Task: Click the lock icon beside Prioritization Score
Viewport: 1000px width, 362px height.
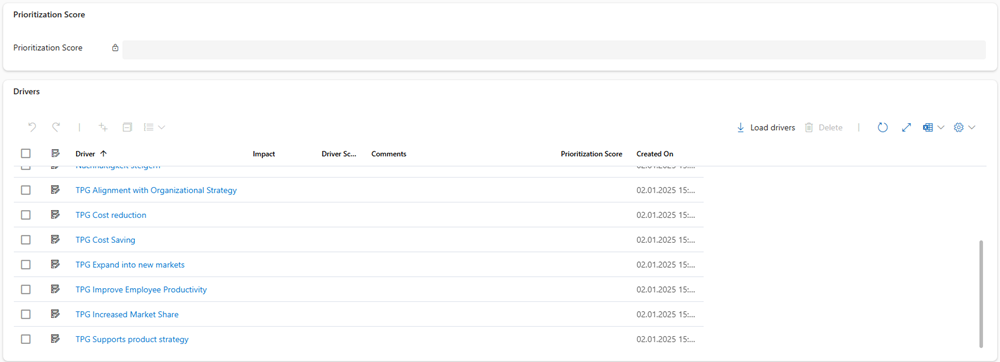Action: 115,48
